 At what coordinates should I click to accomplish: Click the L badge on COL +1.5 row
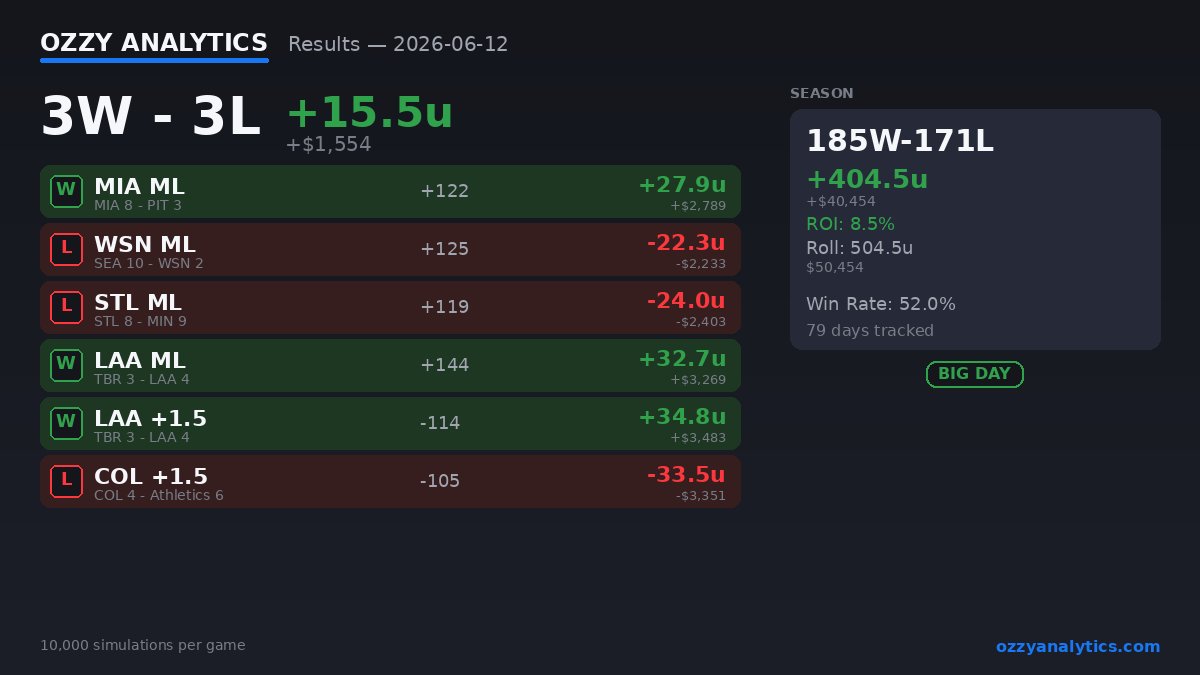pyautogui.click(x=66, y=481)
